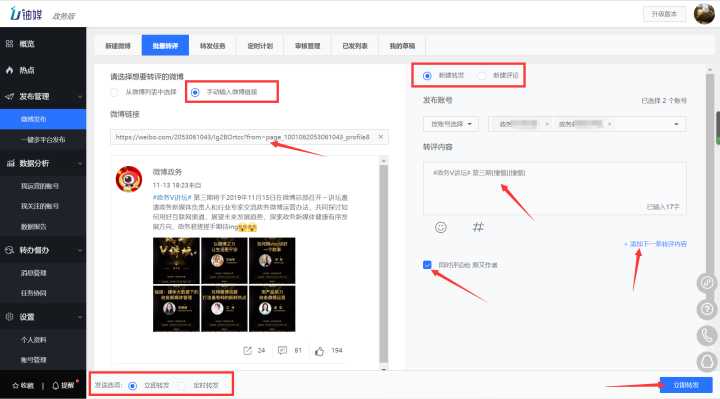Switch to the 已发列表 tab
The width and height of the screenshot is (720, 399).
click(x=355, y=45)
